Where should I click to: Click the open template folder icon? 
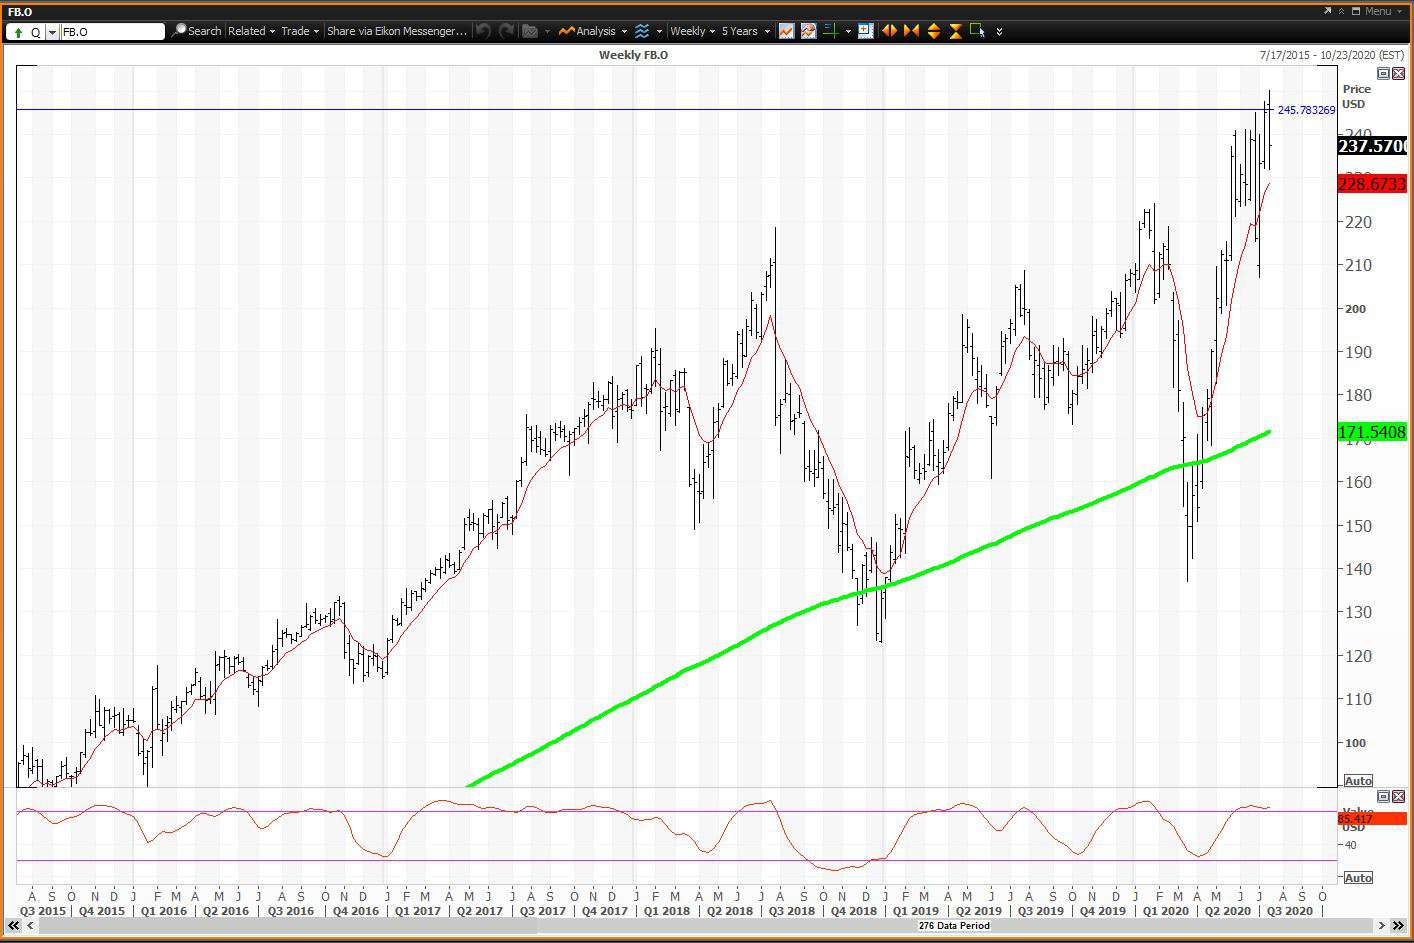click(529, 31)
